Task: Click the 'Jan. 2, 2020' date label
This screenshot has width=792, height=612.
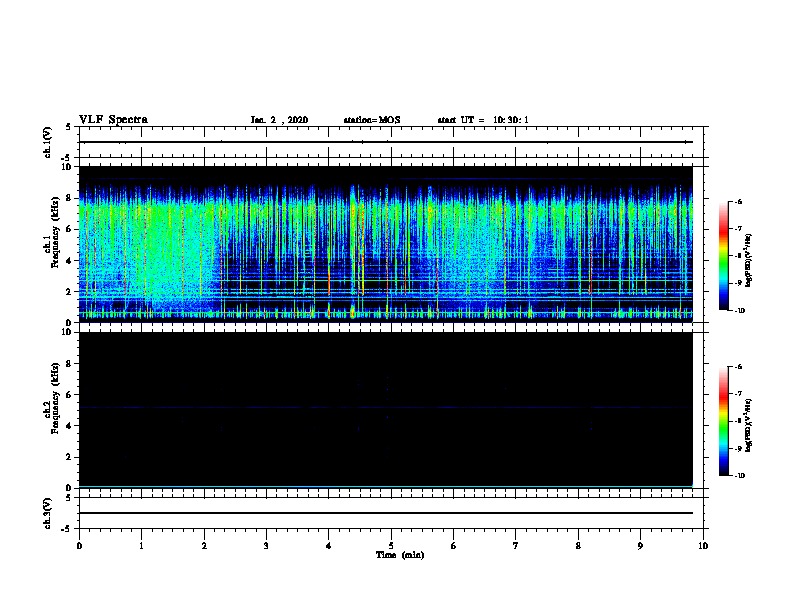Action: [x=279, y=120]
